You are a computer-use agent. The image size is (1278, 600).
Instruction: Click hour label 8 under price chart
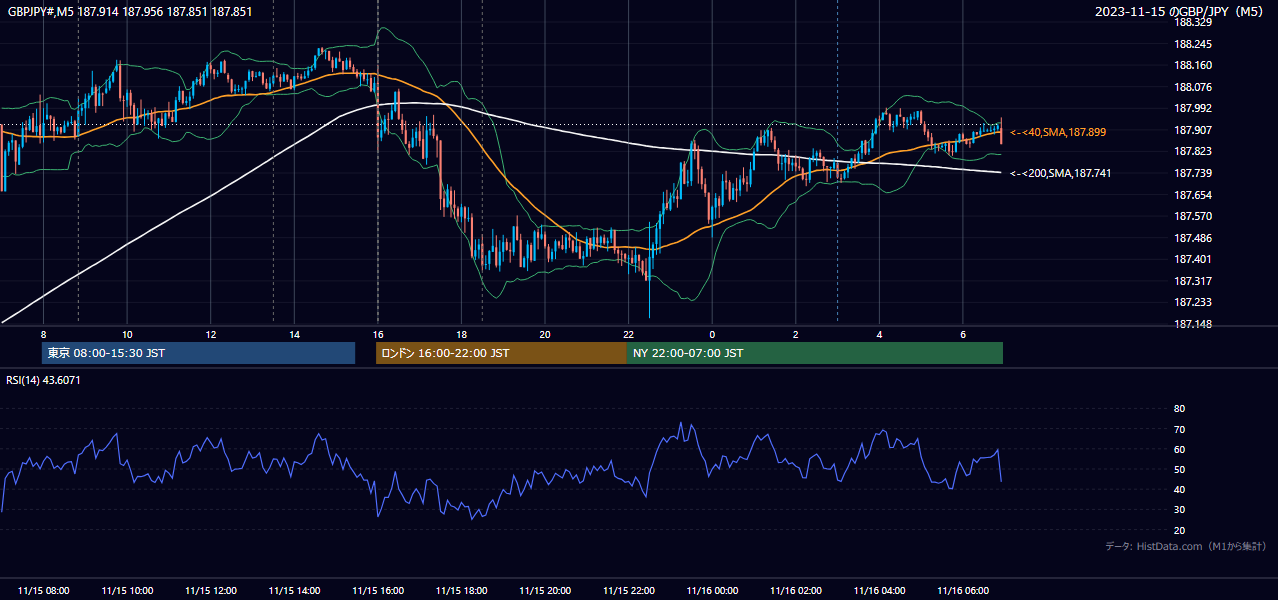(43, 334)
